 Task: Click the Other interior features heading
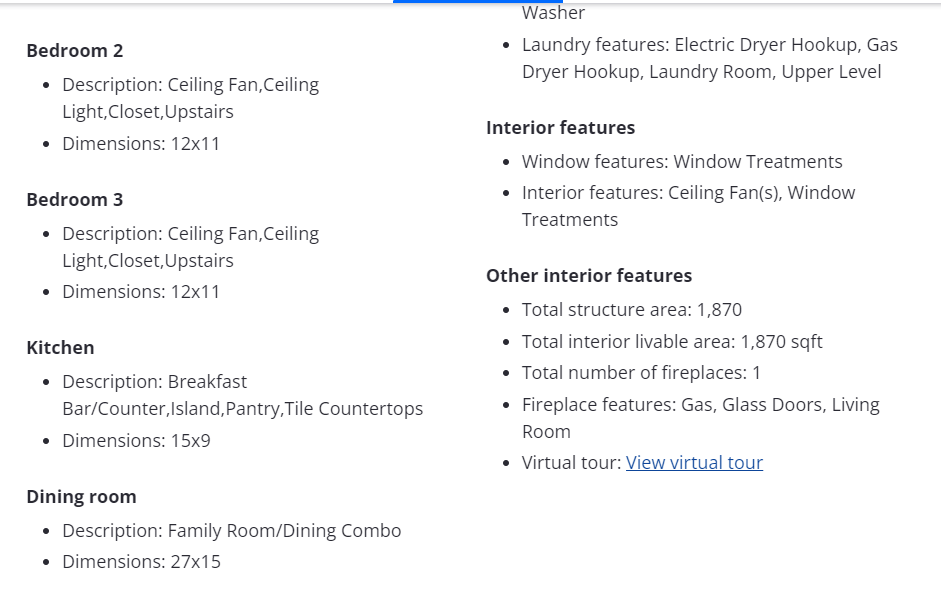tap(589, 276)
